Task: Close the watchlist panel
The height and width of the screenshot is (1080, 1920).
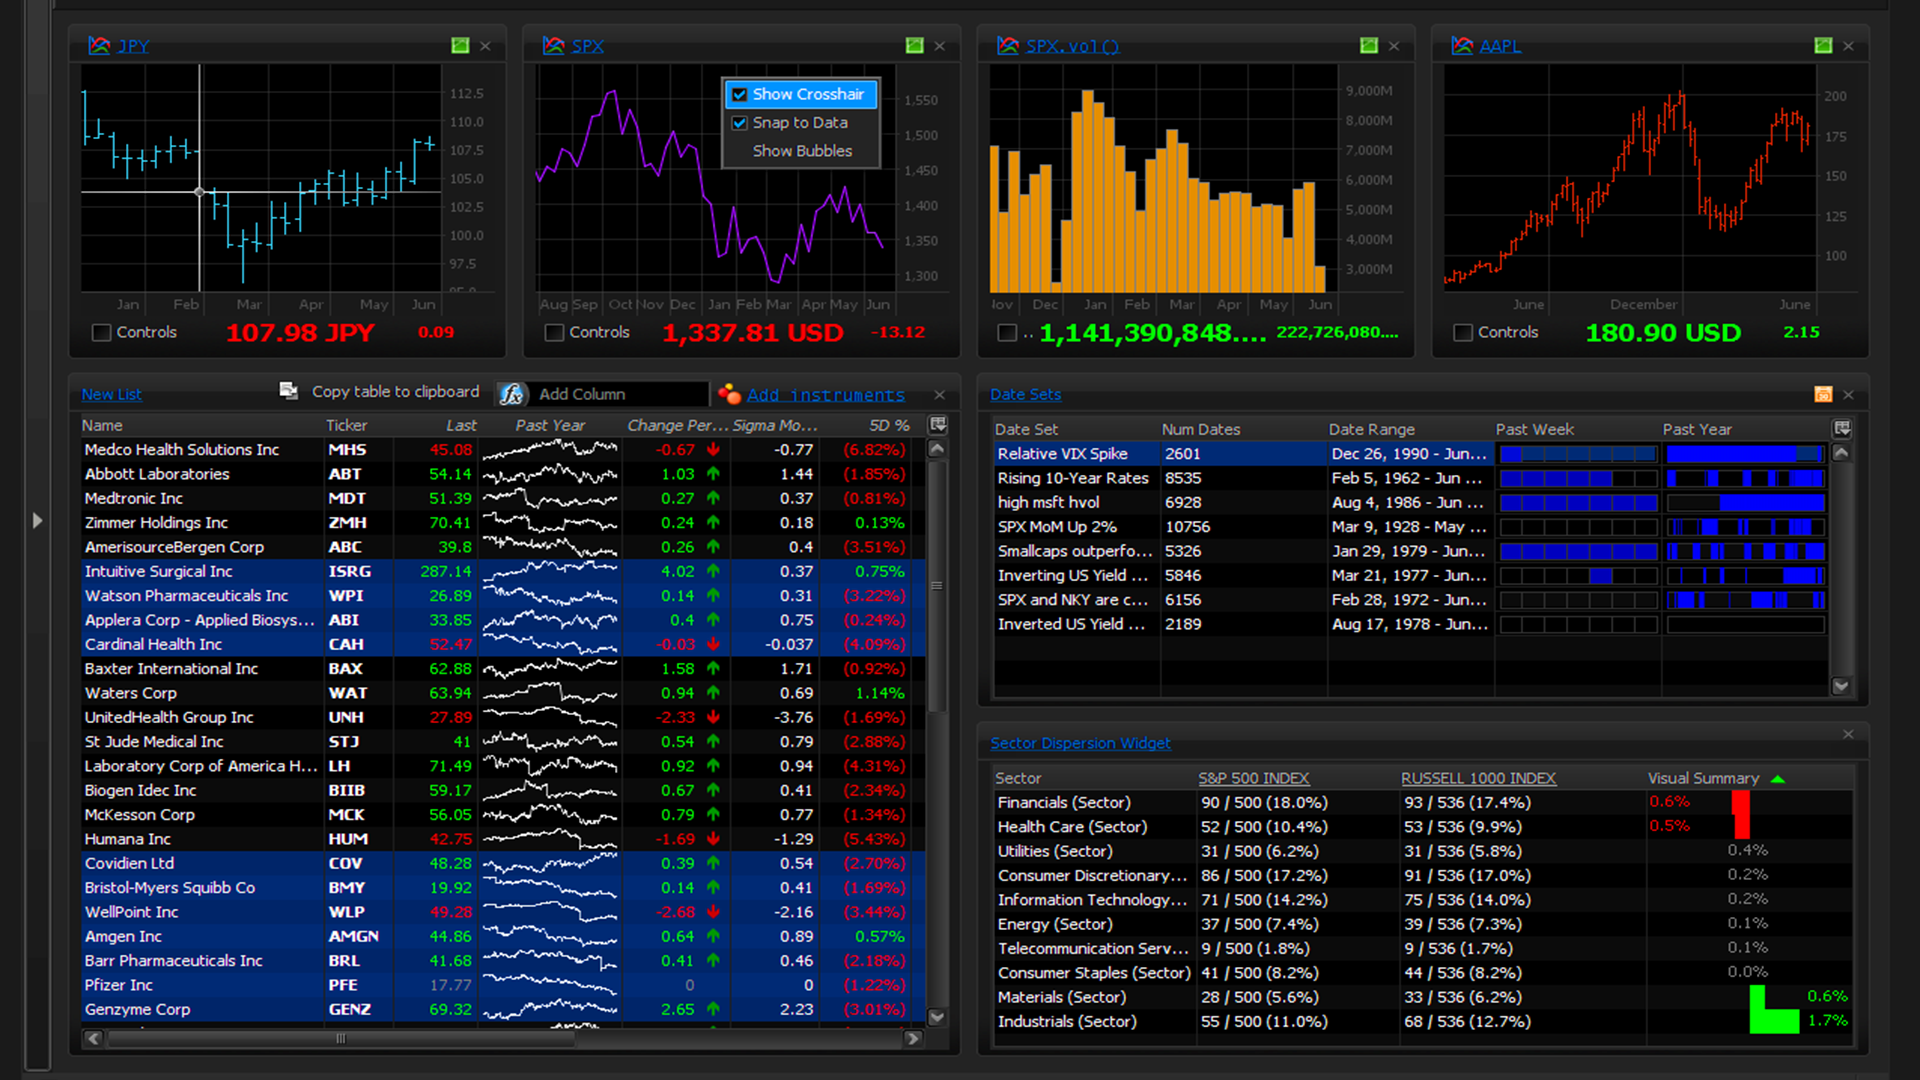Action: 939,395
